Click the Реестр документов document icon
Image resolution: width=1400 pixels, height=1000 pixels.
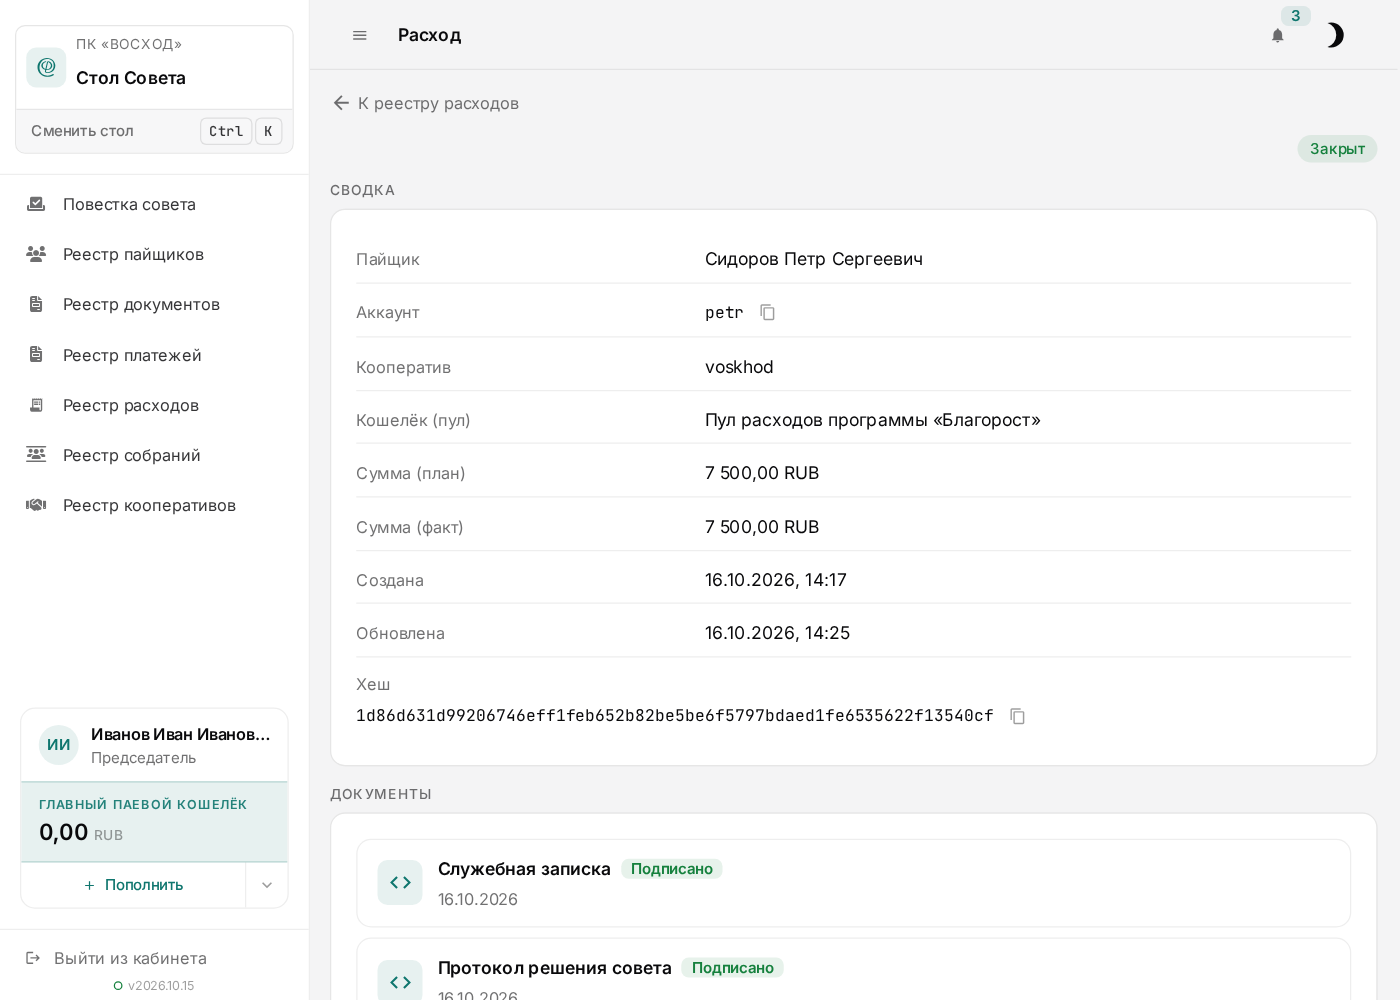[x=36, y=304]
